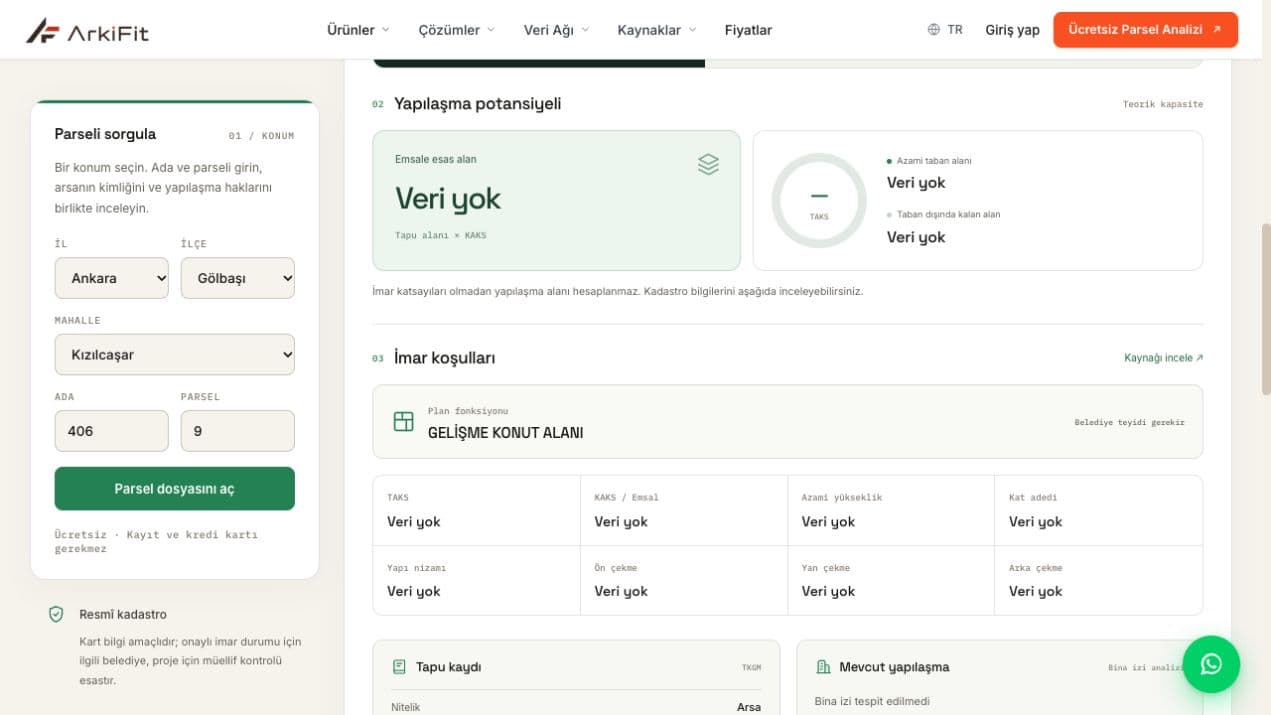The width and height of the screenshot is (1271, 715).
Task: Click the page vertical scrollbar
Action: [x=1265, y=308]
